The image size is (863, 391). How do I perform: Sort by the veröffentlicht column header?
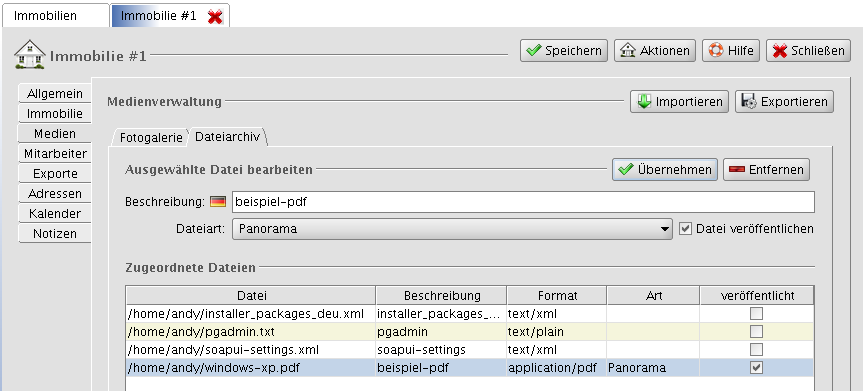pos(757,296)
